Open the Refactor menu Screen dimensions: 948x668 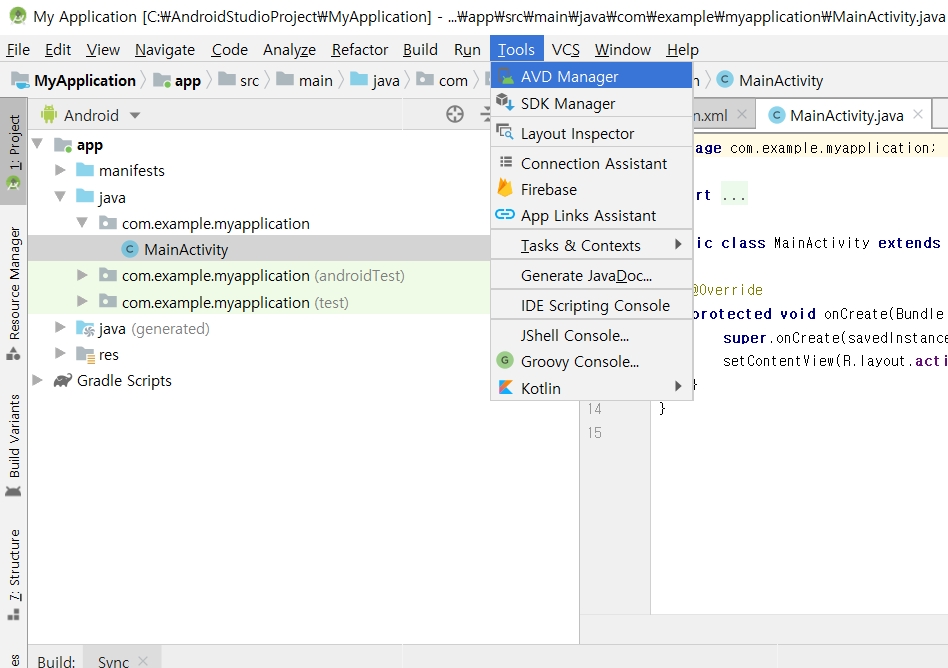point(360,50)
